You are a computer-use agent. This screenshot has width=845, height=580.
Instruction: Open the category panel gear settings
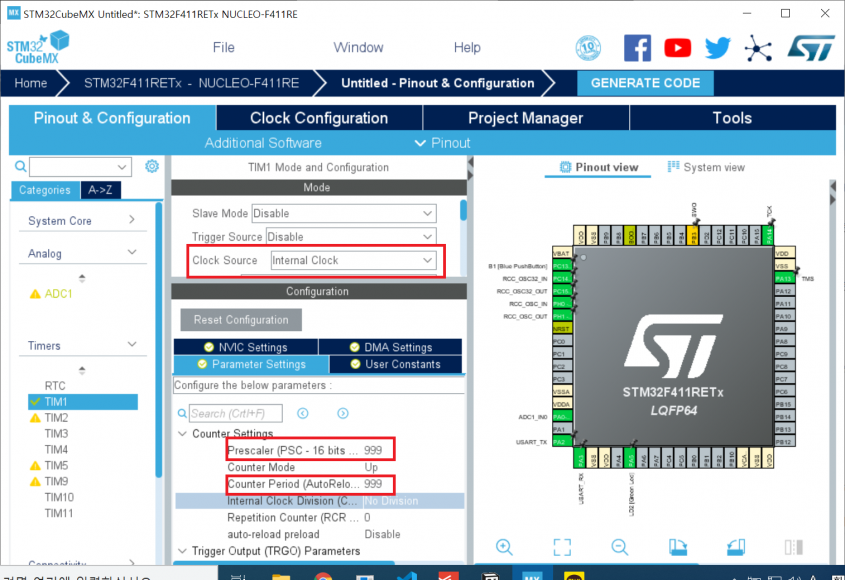coord(152,166)
